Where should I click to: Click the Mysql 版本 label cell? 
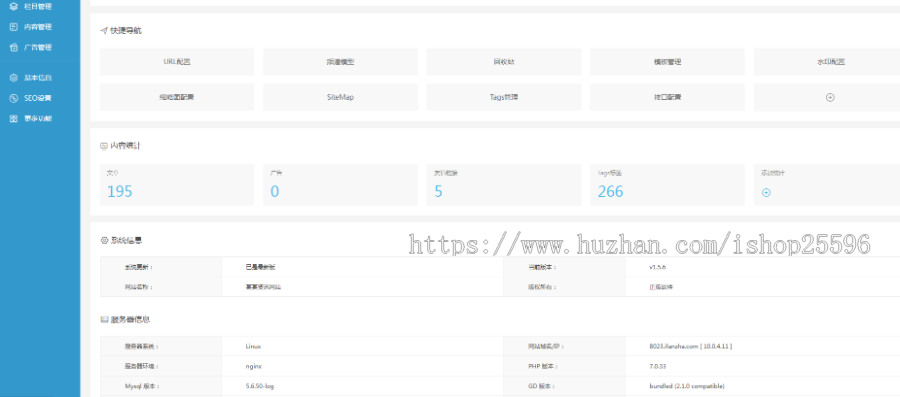click(x=161, y=386)
